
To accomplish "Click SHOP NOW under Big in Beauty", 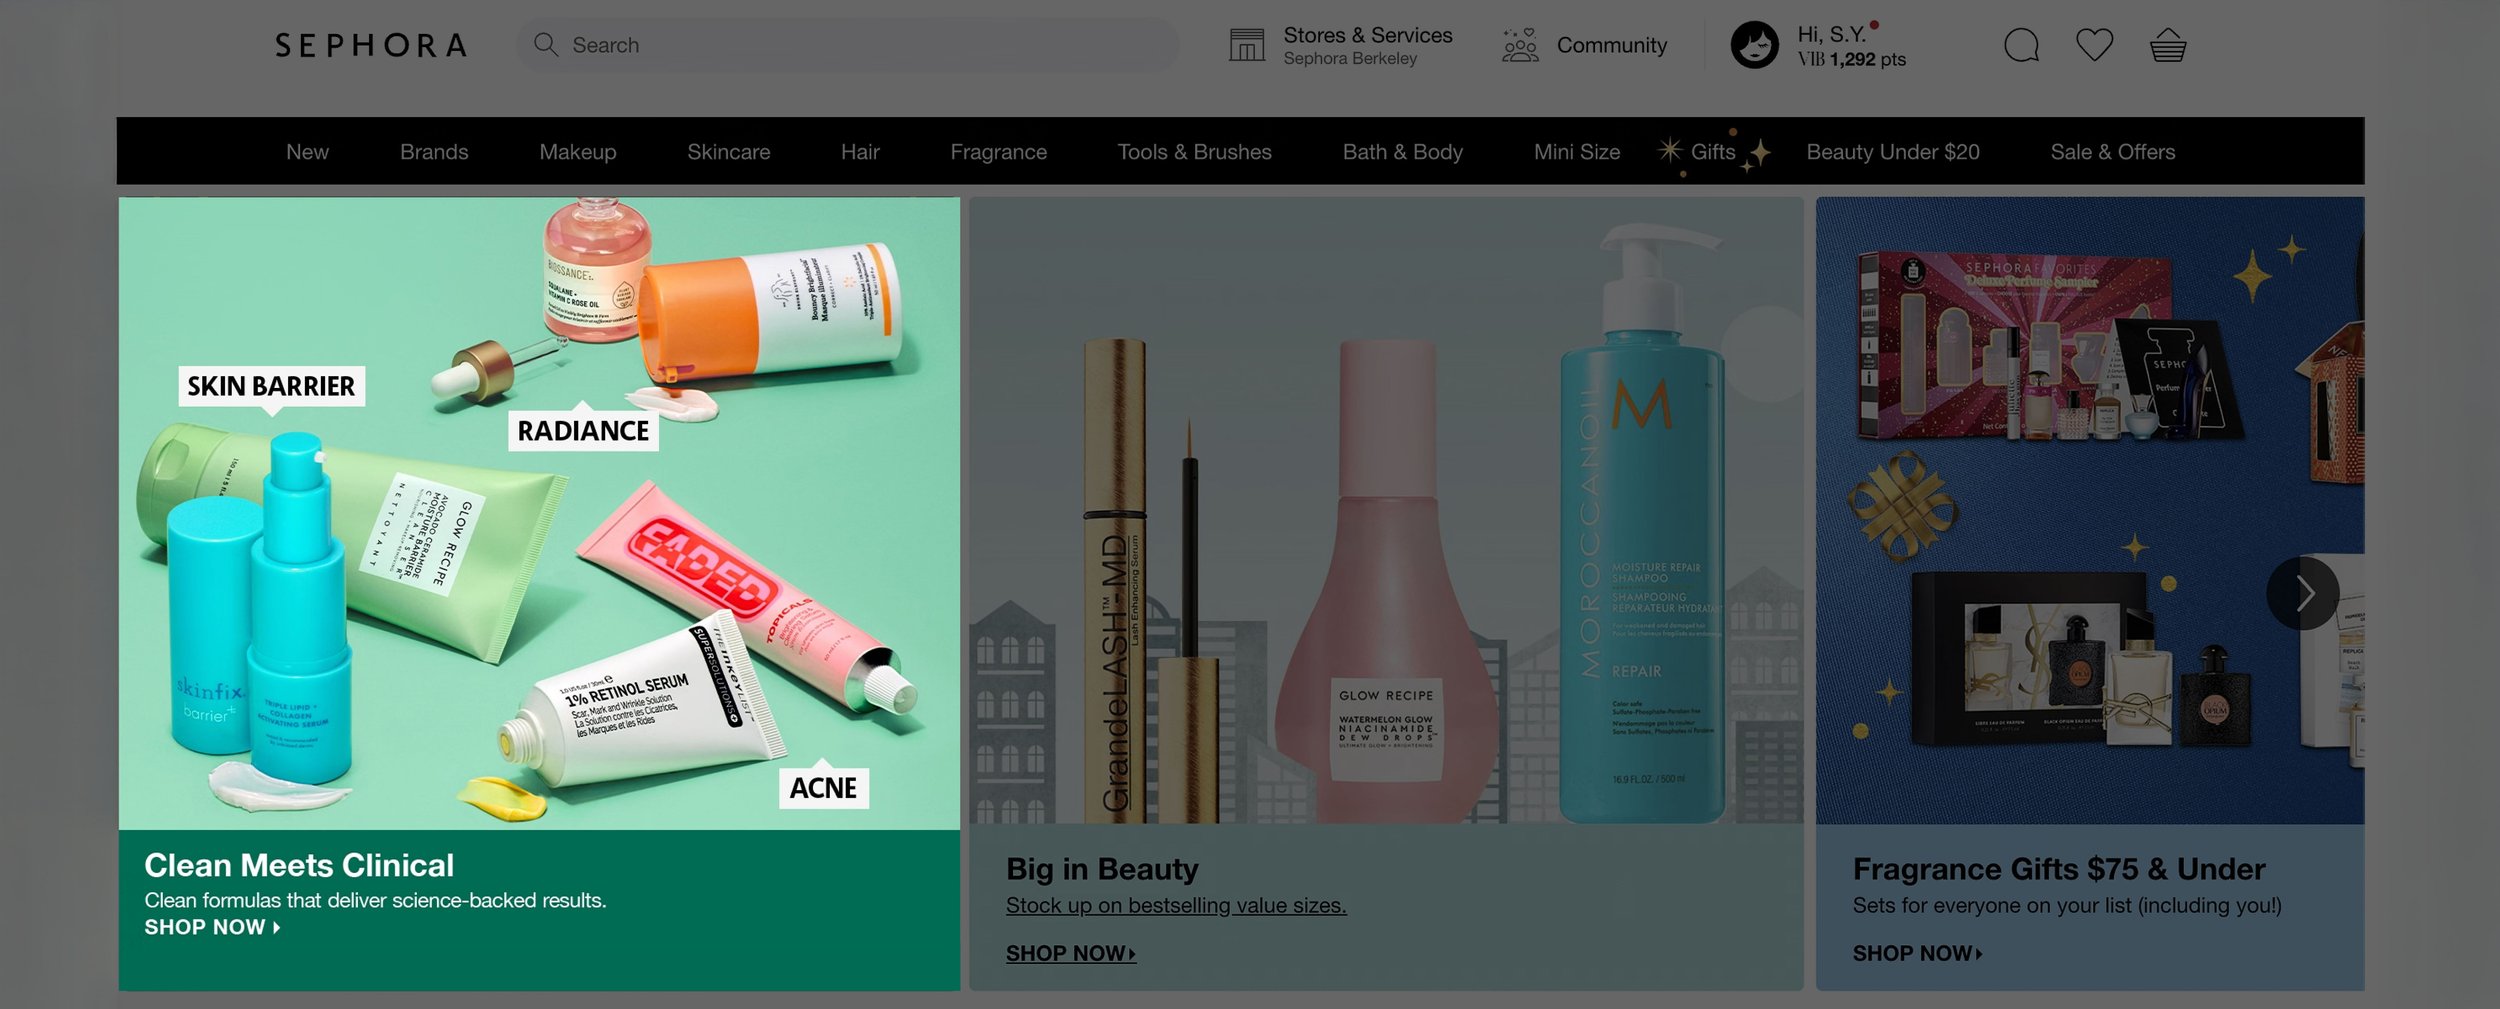I will 1071,953.
